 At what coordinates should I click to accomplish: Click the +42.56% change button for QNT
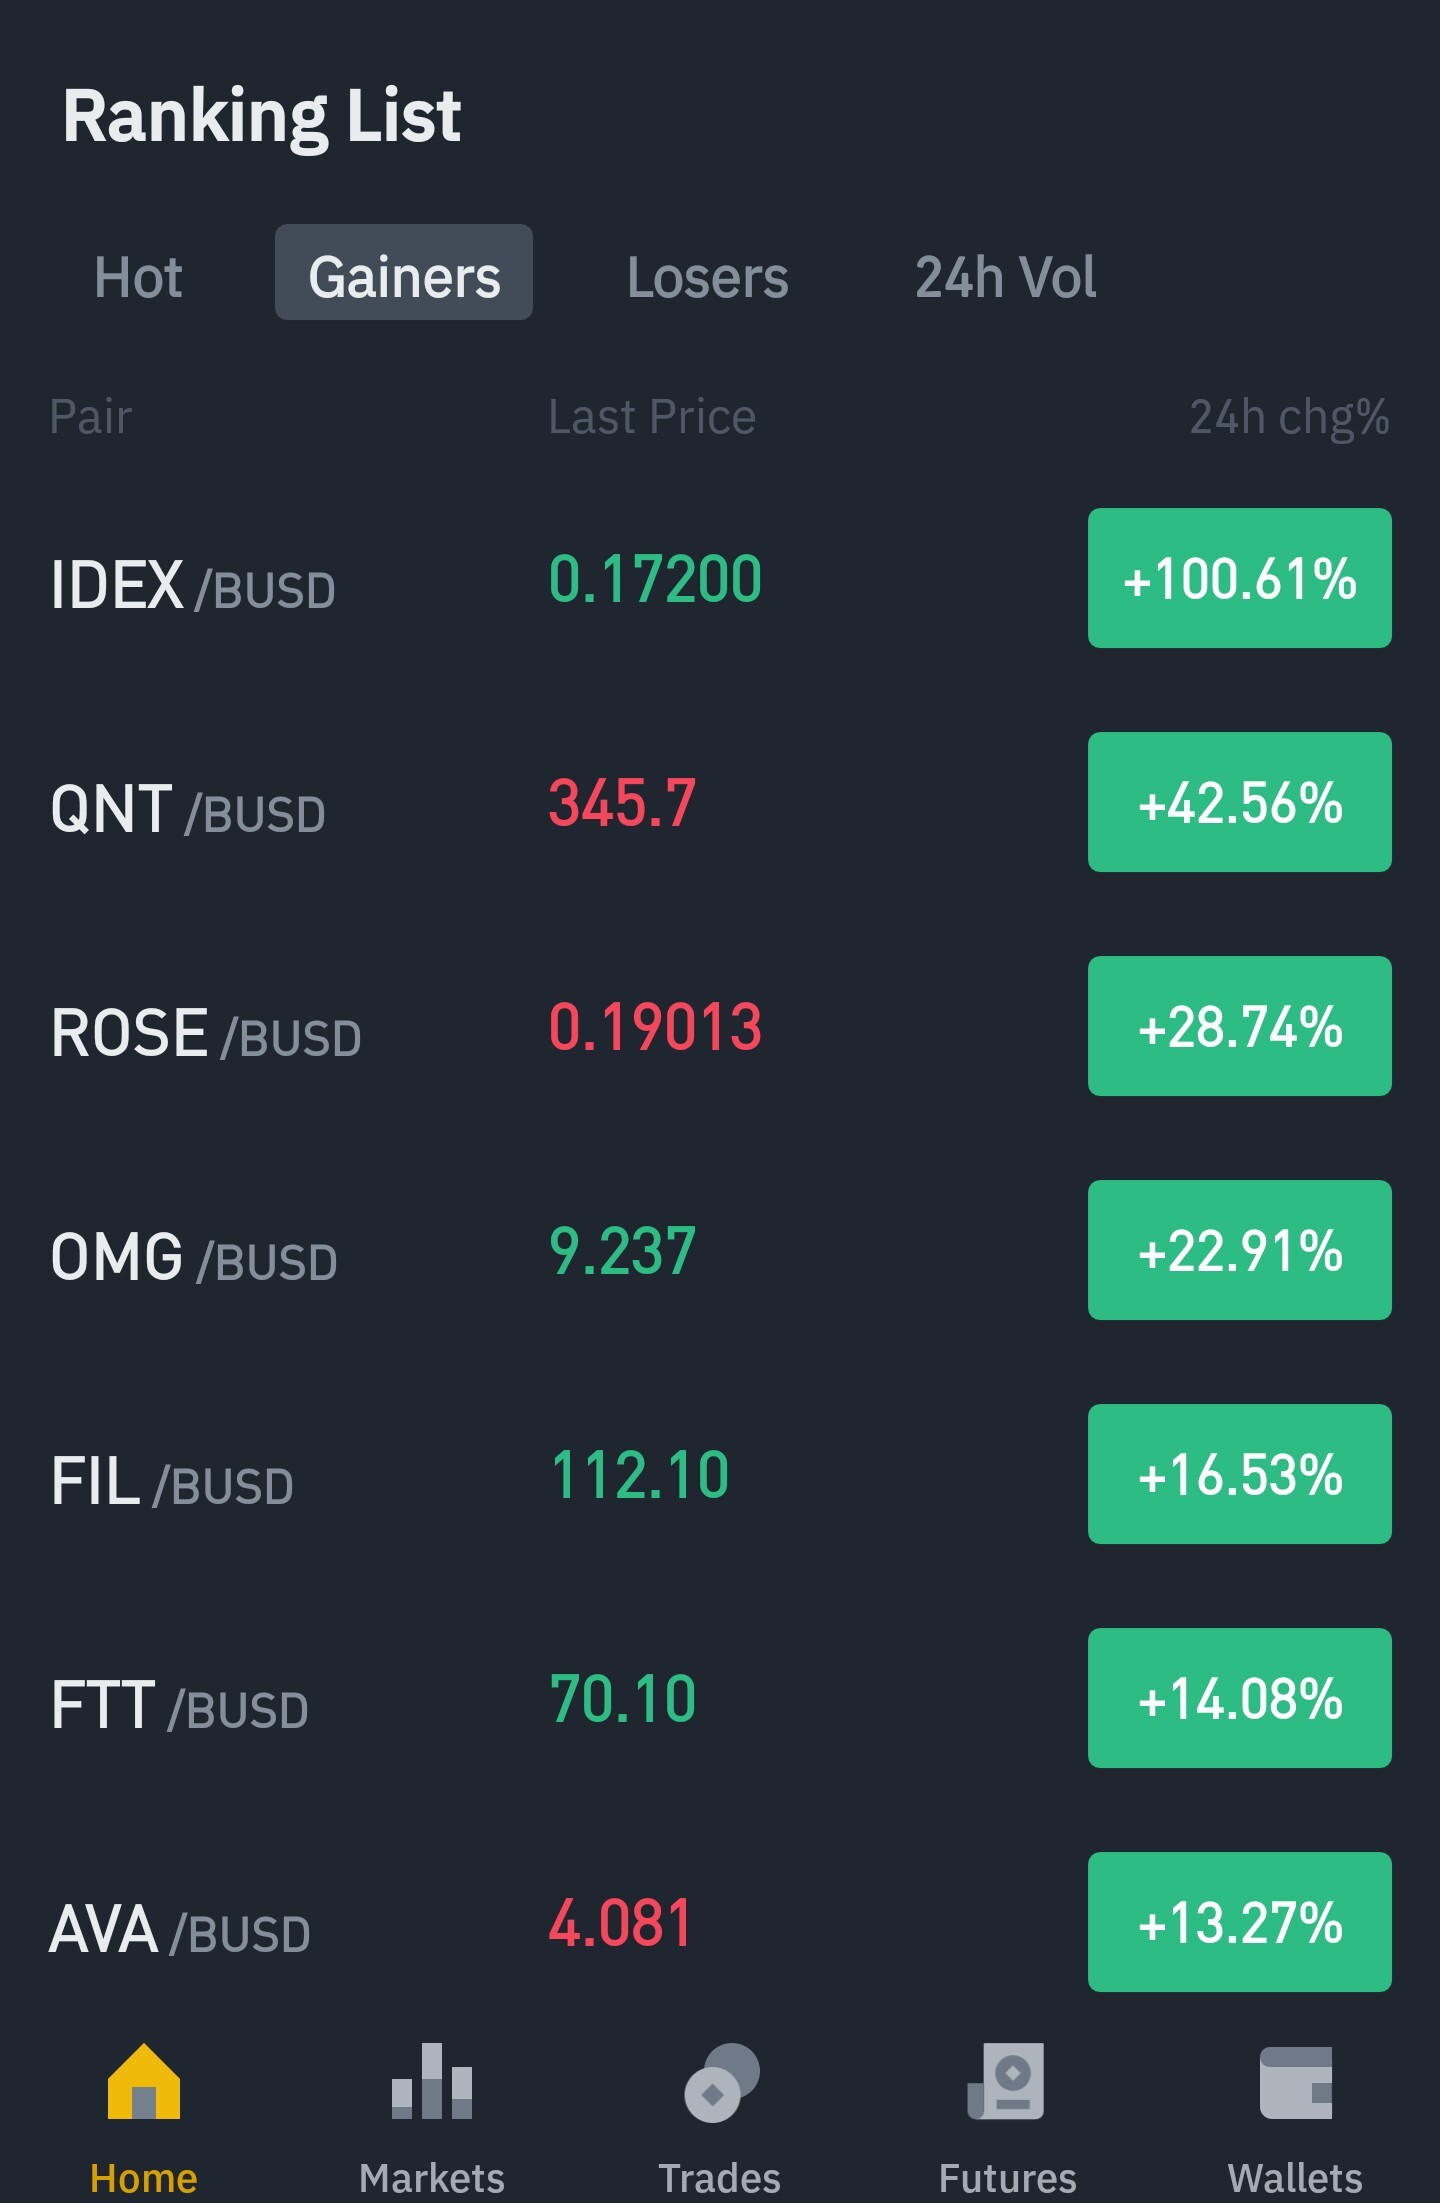click(x=1240, y=802)
